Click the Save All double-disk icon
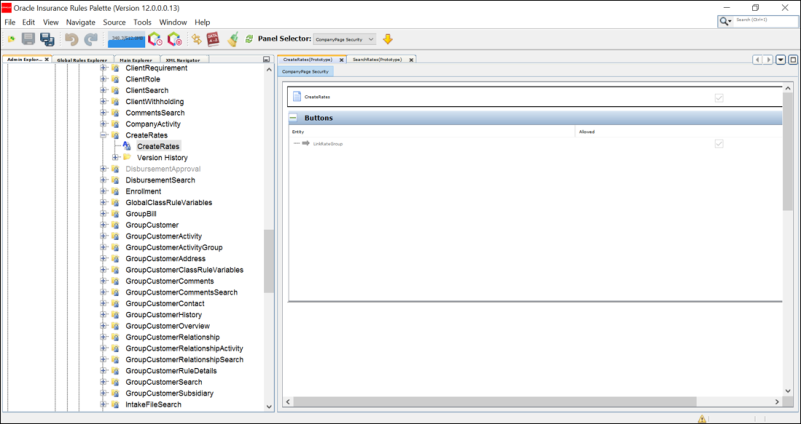 (x=48, y=39)
